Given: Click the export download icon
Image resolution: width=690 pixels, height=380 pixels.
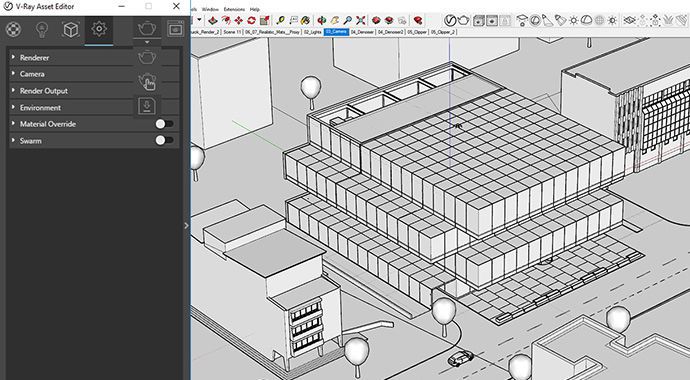Looking at the screenshot, I should tap(147, 106).
